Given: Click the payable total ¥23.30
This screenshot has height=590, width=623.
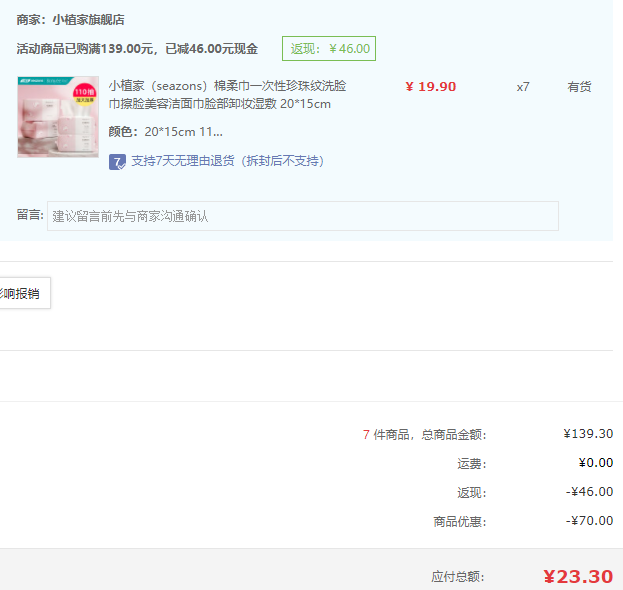Looking at the screenshot, I should 577,576.
